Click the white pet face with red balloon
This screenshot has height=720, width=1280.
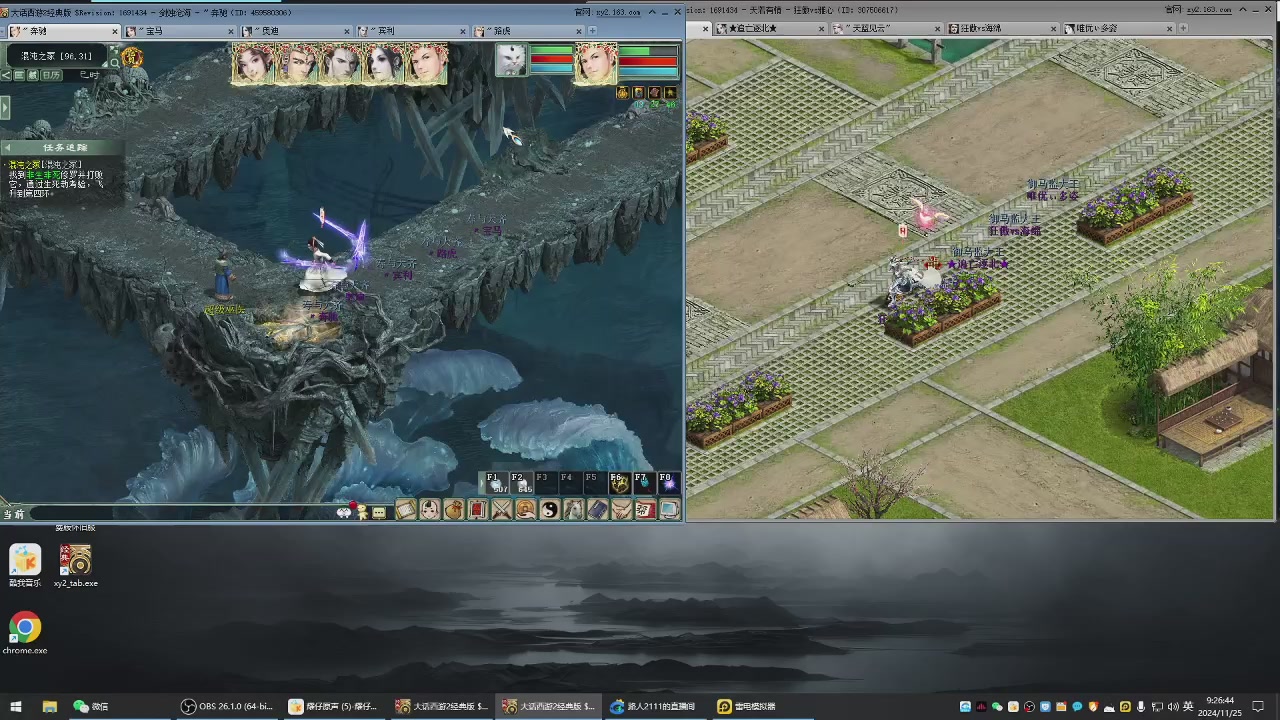pyautogui.click(x=345, y=511)
